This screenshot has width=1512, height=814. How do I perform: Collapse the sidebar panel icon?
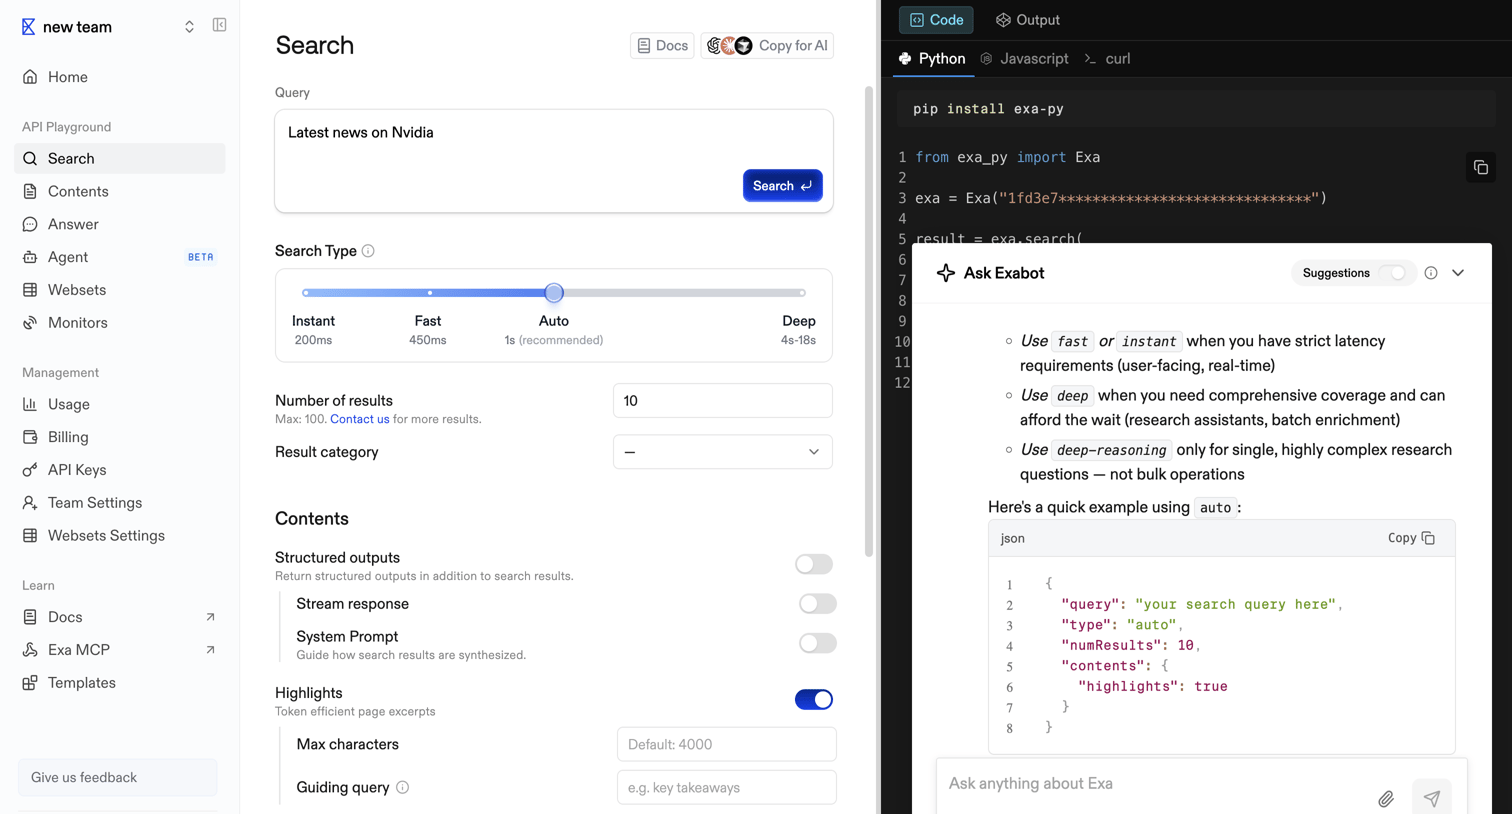click(219, 25)
